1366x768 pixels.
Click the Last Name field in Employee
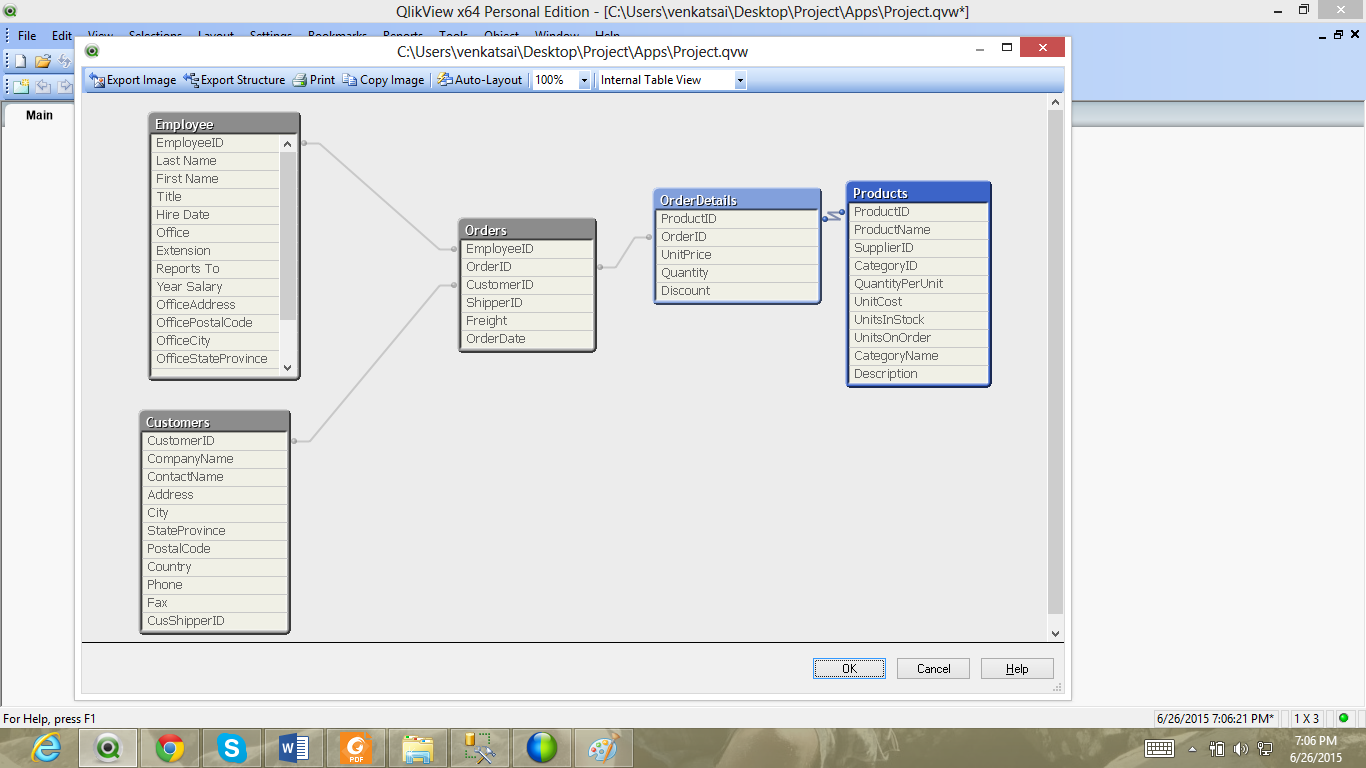216,161
